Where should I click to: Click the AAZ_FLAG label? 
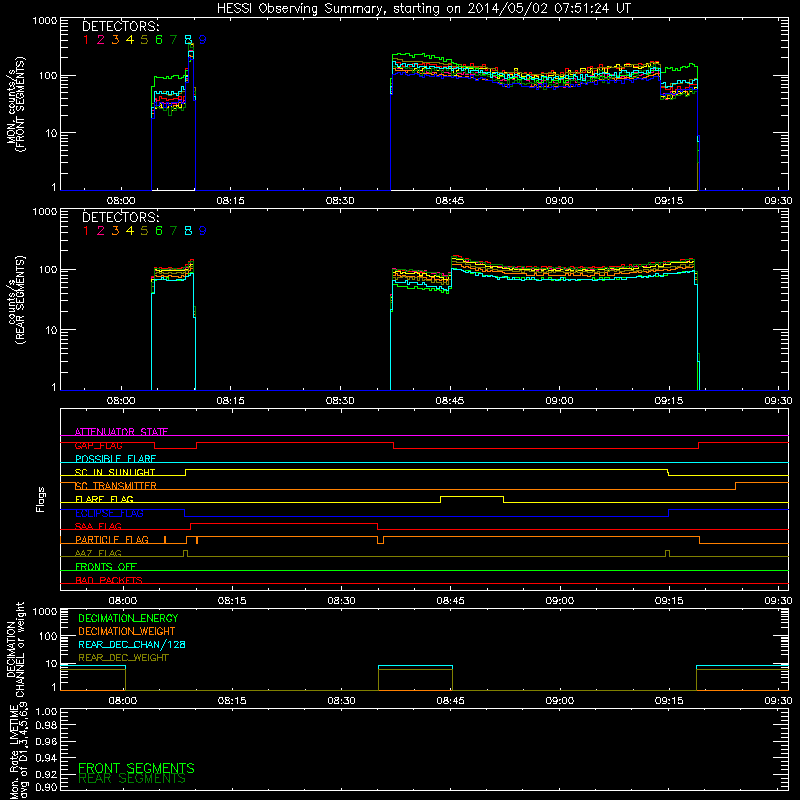pos(98,553)
